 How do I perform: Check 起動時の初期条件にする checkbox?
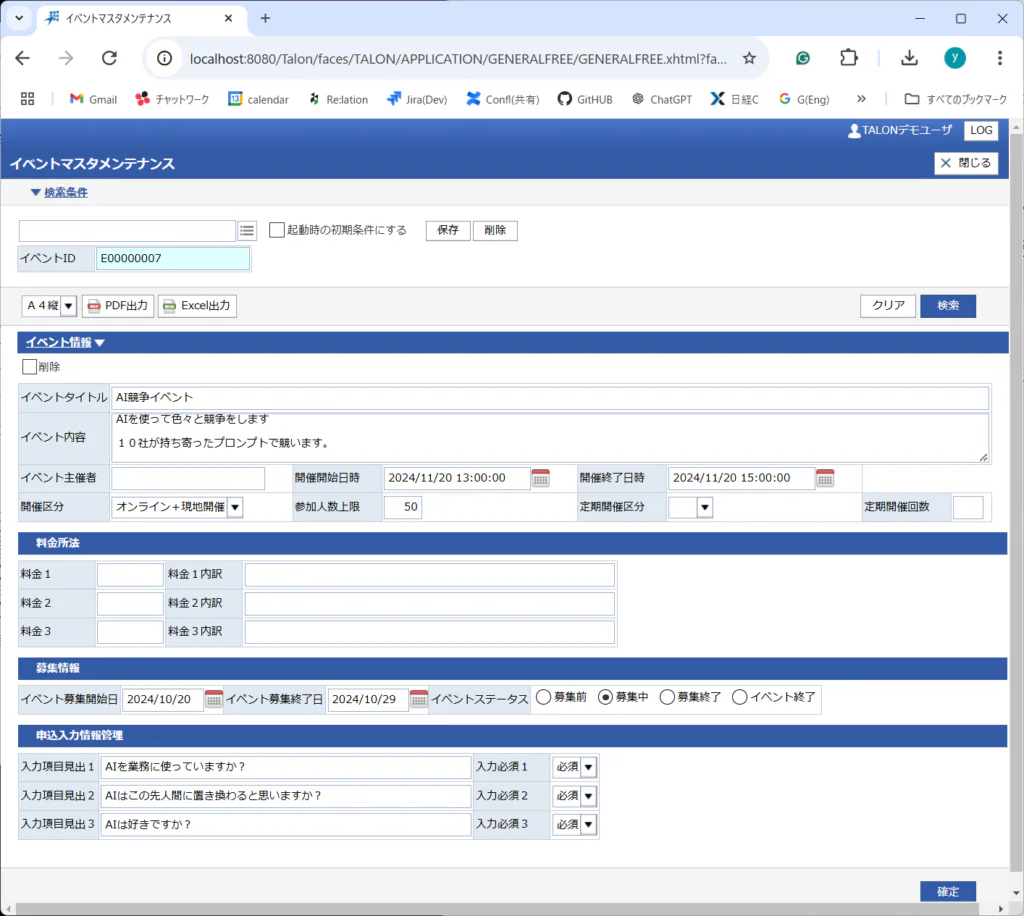pyautogui.click(x=277, y=230)
